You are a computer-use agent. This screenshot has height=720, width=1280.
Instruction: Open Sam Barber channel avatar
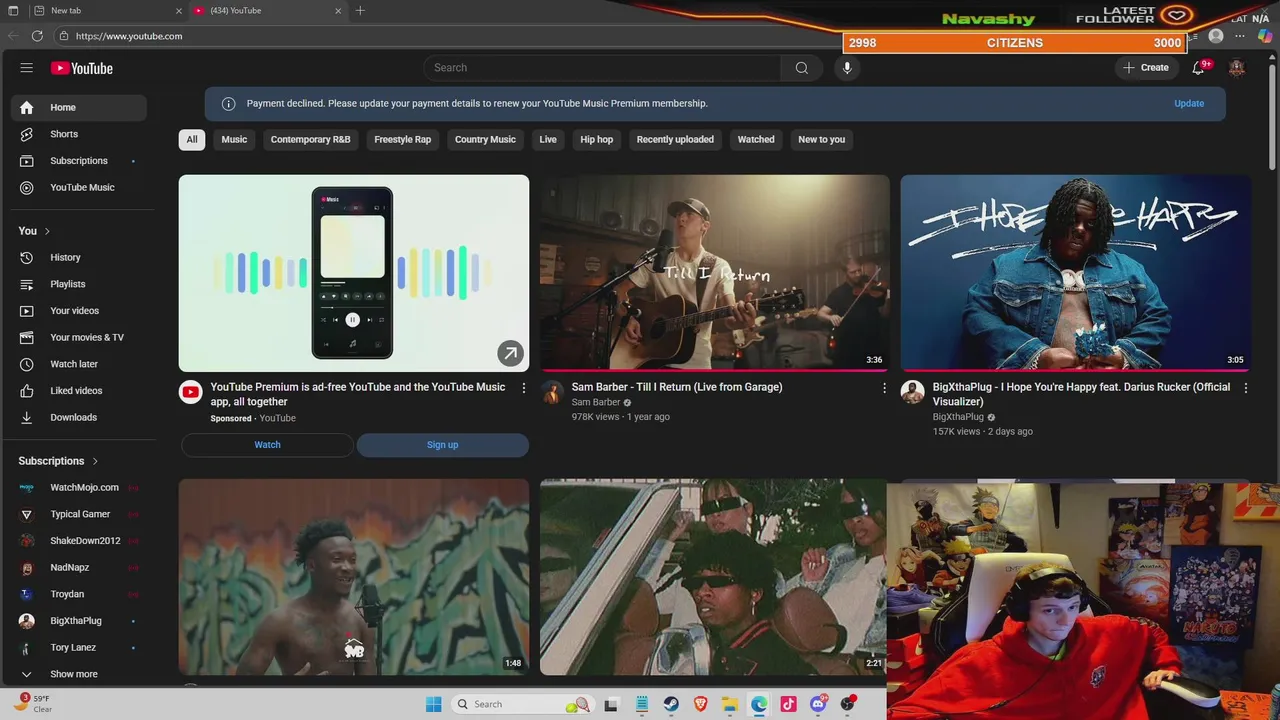coord(552,392)
